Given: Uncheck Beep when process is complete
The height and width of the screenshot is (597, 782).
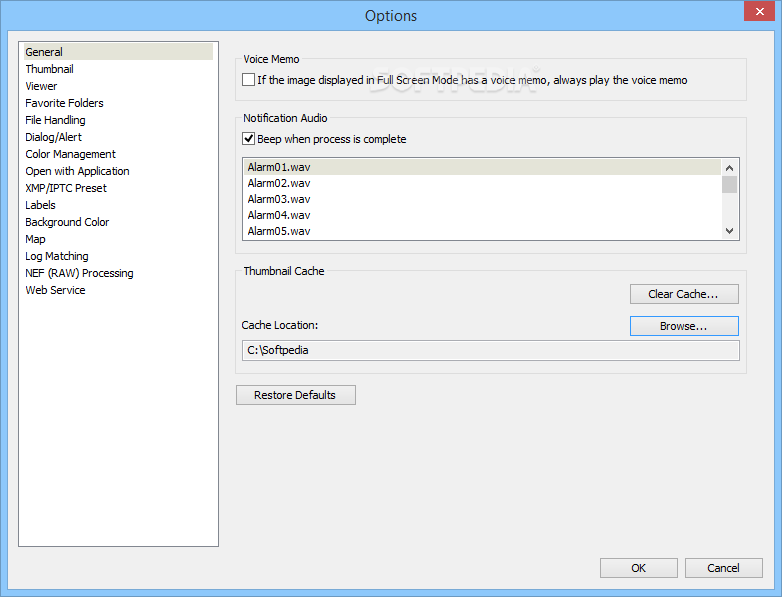Looking at the screenshot, I should pos(248,139).
